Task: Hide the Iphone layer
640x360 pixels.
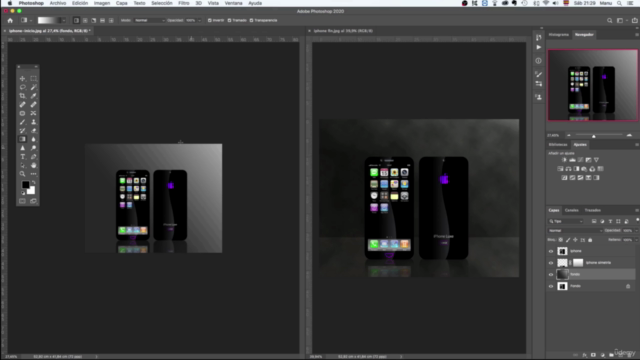Action: 551,251
